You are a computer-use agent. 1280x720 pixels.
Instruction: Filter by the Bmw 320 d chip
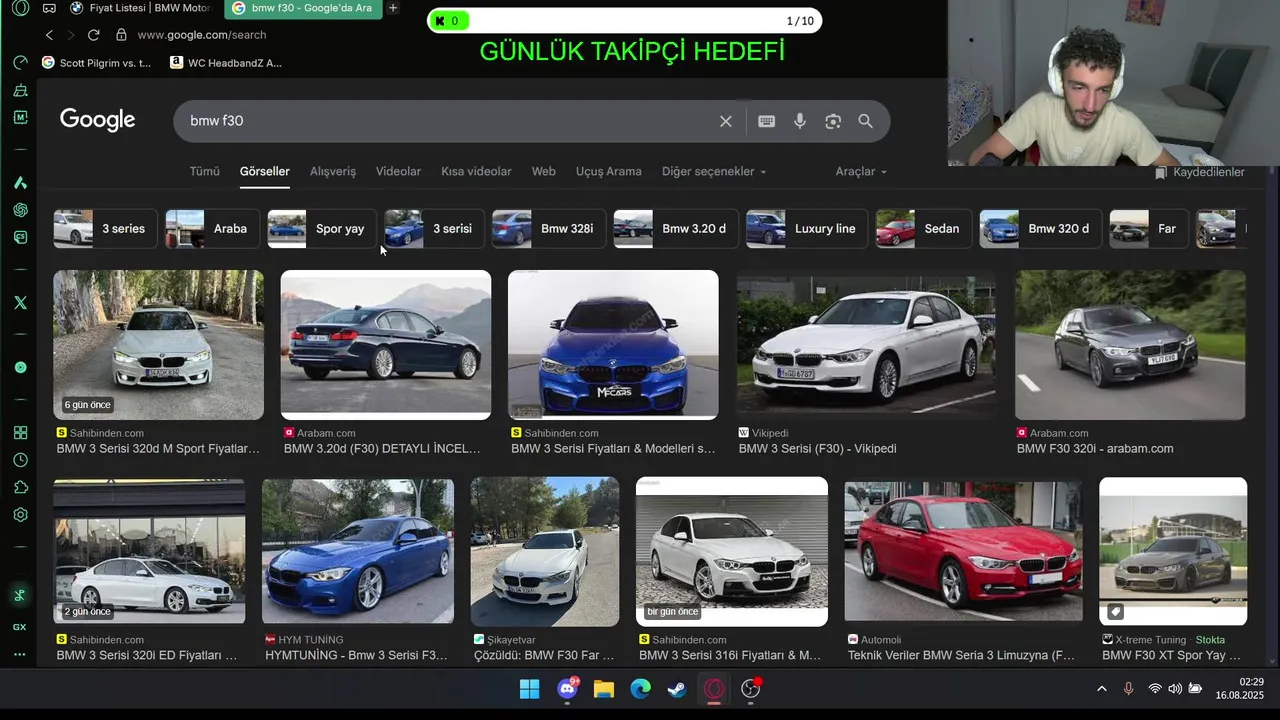pos(1040,229)
